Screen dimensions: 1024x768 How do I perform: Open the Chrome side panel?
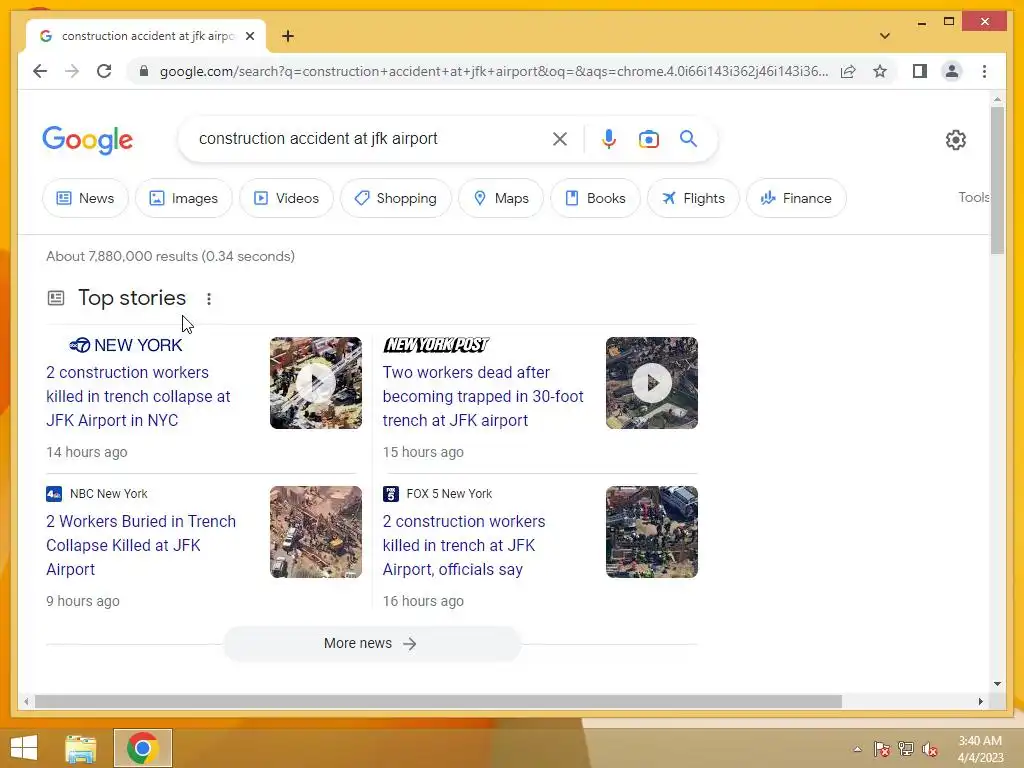(x=920, y=71)
